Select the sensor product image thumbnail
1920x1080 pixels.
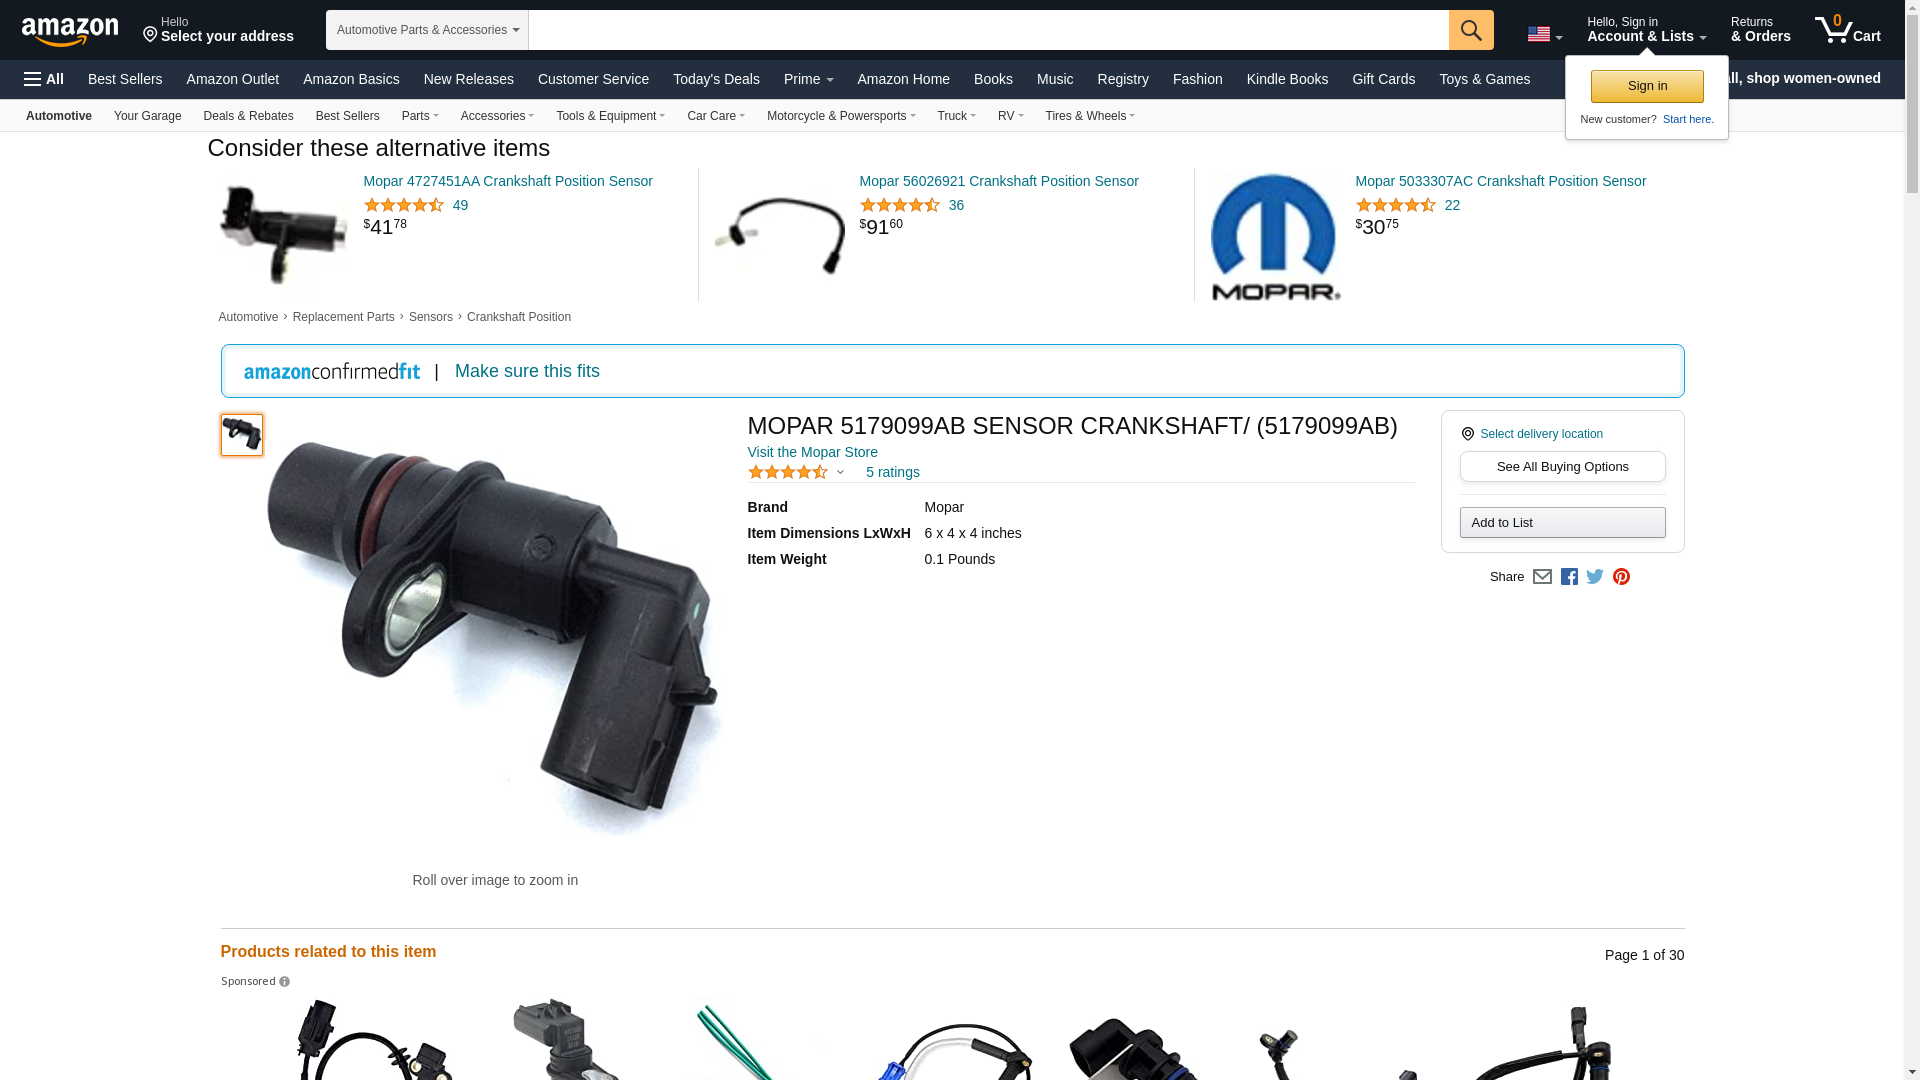[242, 435]
